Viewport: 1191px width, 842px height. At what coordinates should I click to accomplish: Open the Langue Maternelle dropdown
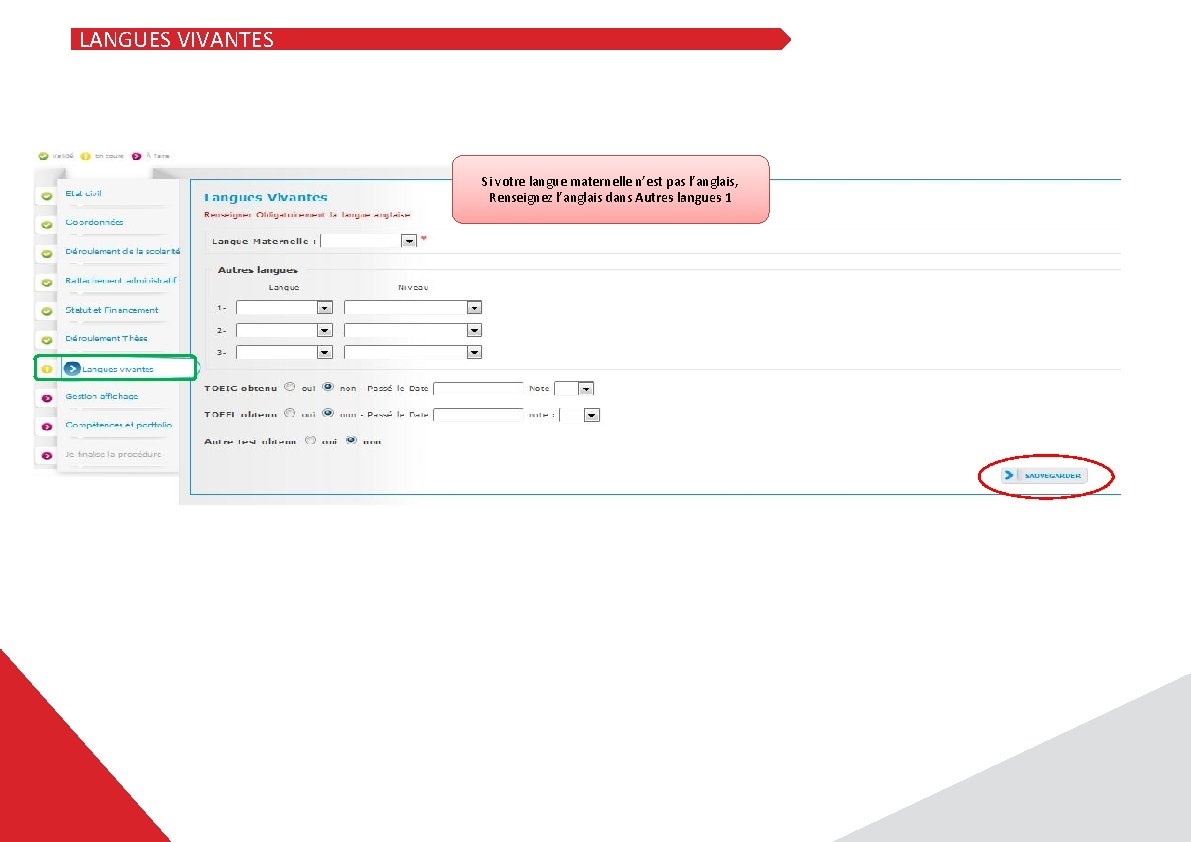(368, 241)
